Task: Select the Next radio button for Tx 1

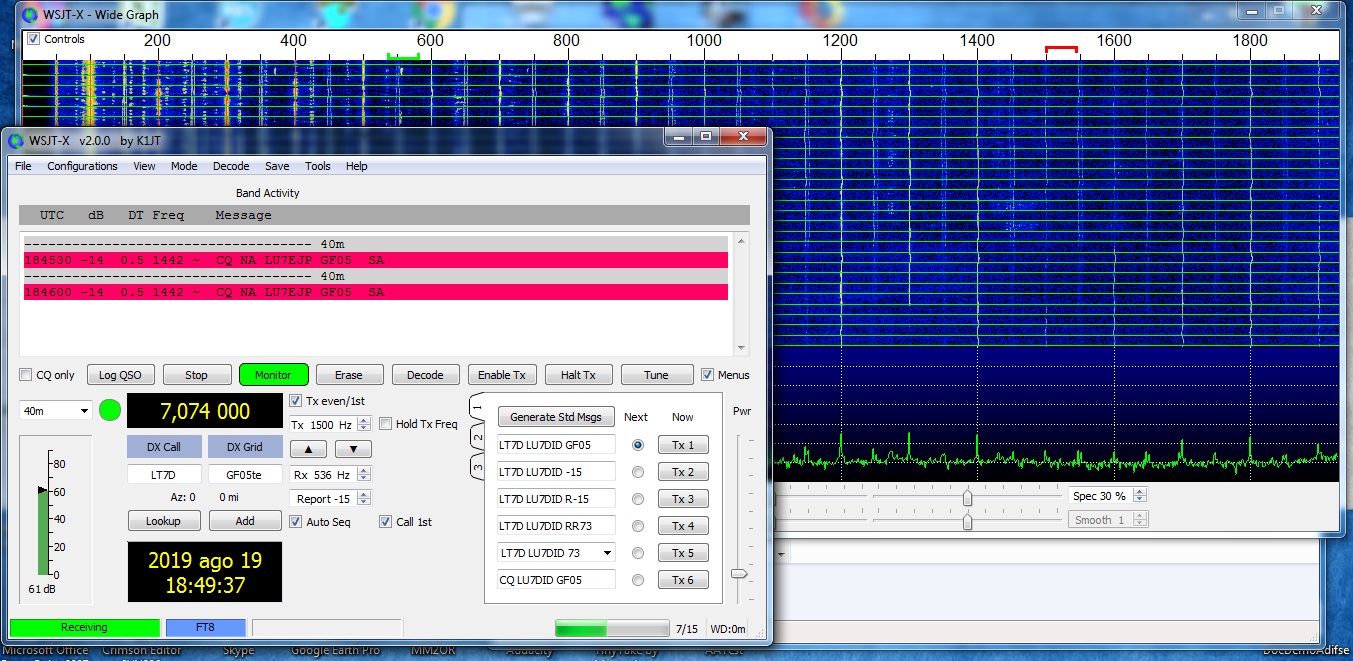Action: pos(638,445)
